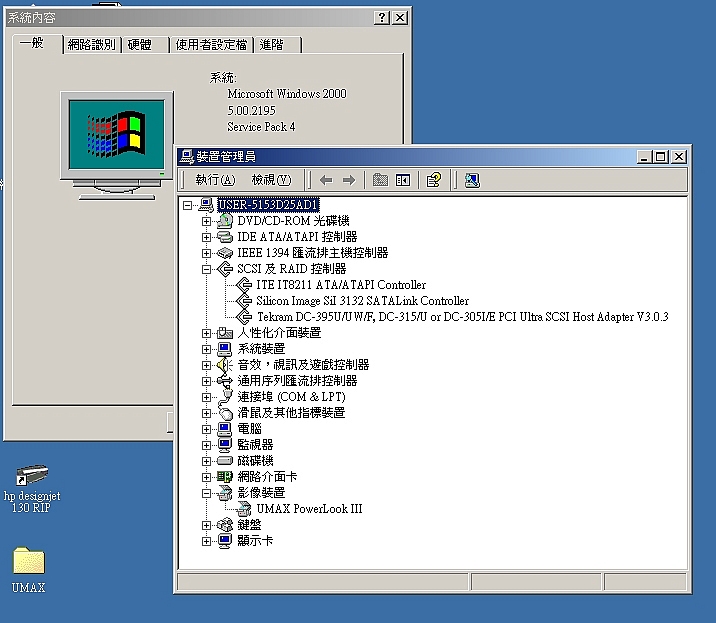Select the 音效，視訊及遊戲控制器 speaker icon
This screenshot has width=716, height=623.
pyautogui.click(x=224, y=365)
